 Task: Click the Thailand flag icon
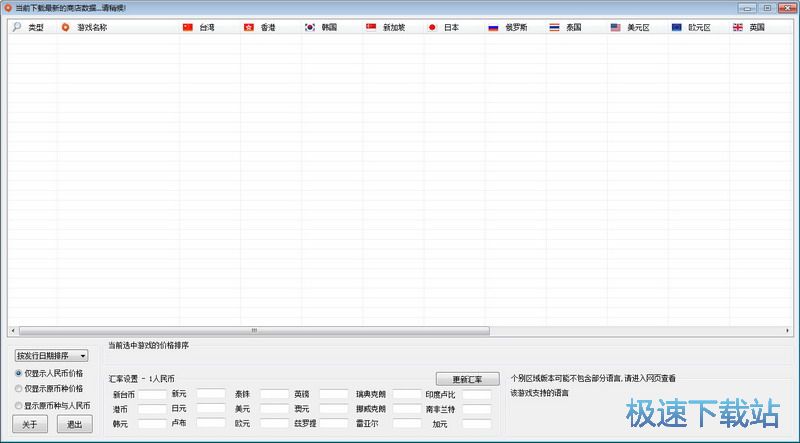(x=554, y=27)
